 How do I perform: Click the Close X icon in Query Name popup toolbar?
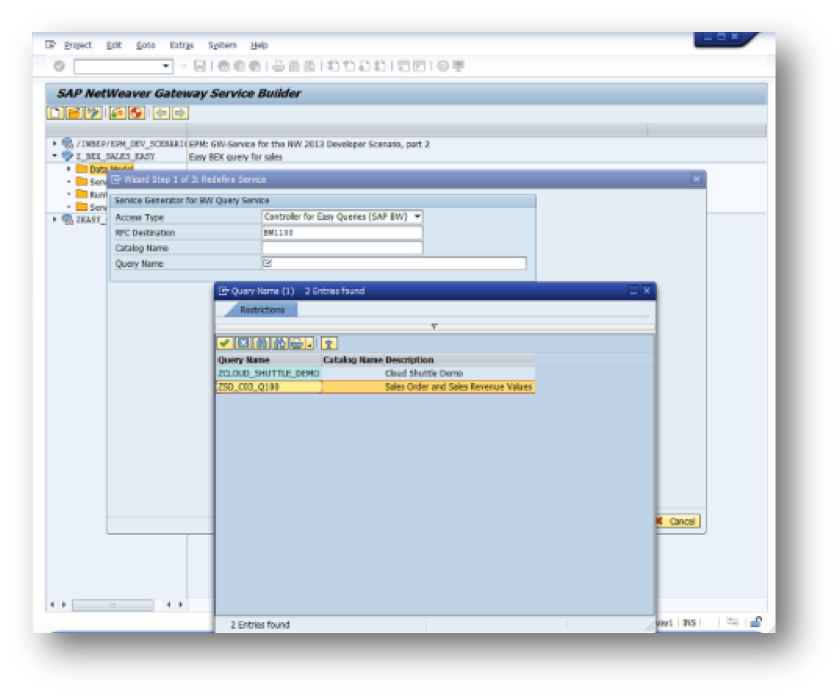tap(243, 343)
